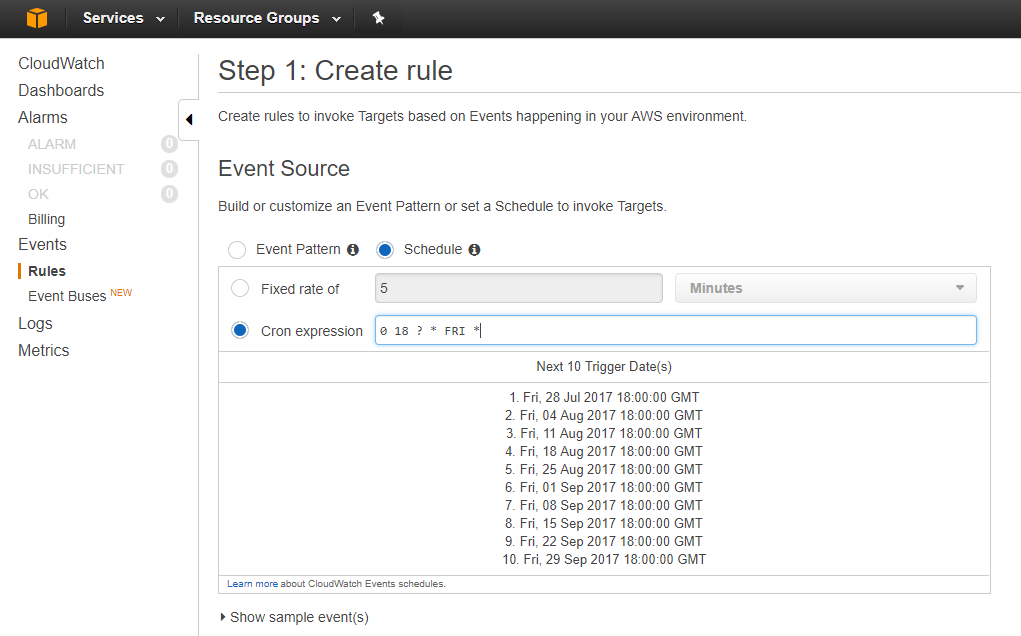Screen dimensions: 1021x636
Task: Click the INSUFFICIENT count badge
Action: 169,169
